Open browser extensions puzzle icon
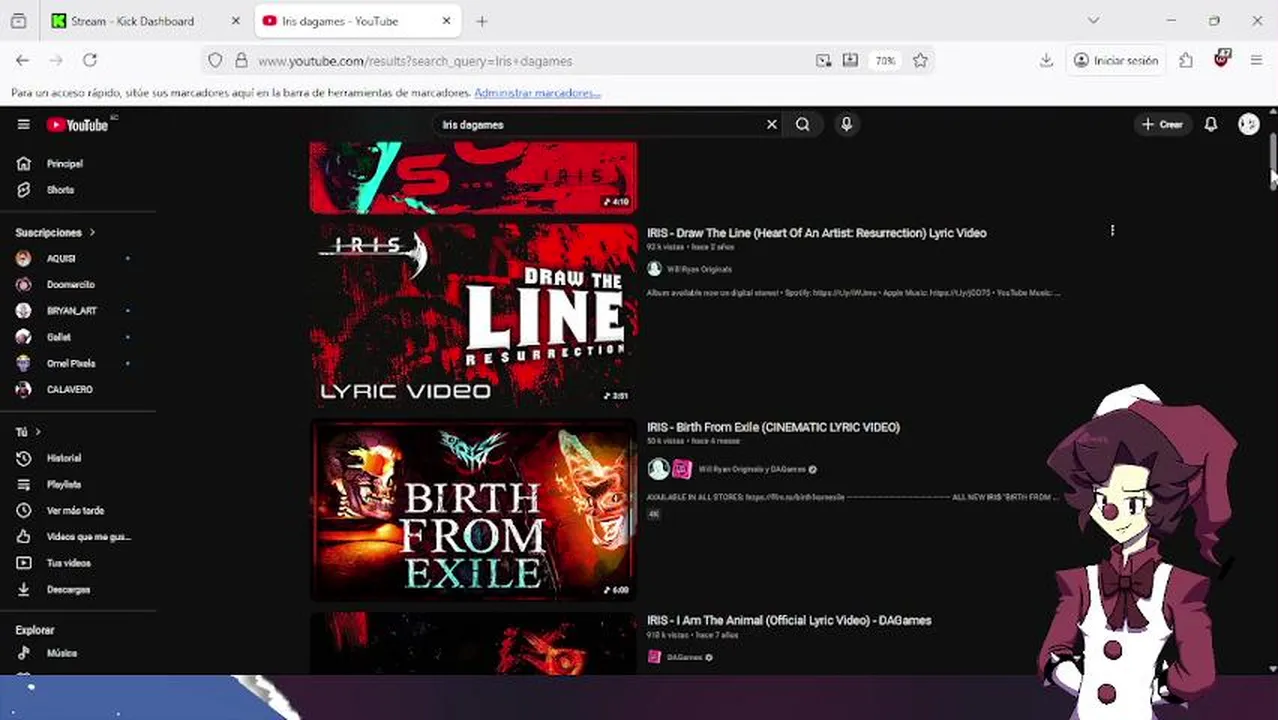 pyautogui.click(x=1186, y=60)
